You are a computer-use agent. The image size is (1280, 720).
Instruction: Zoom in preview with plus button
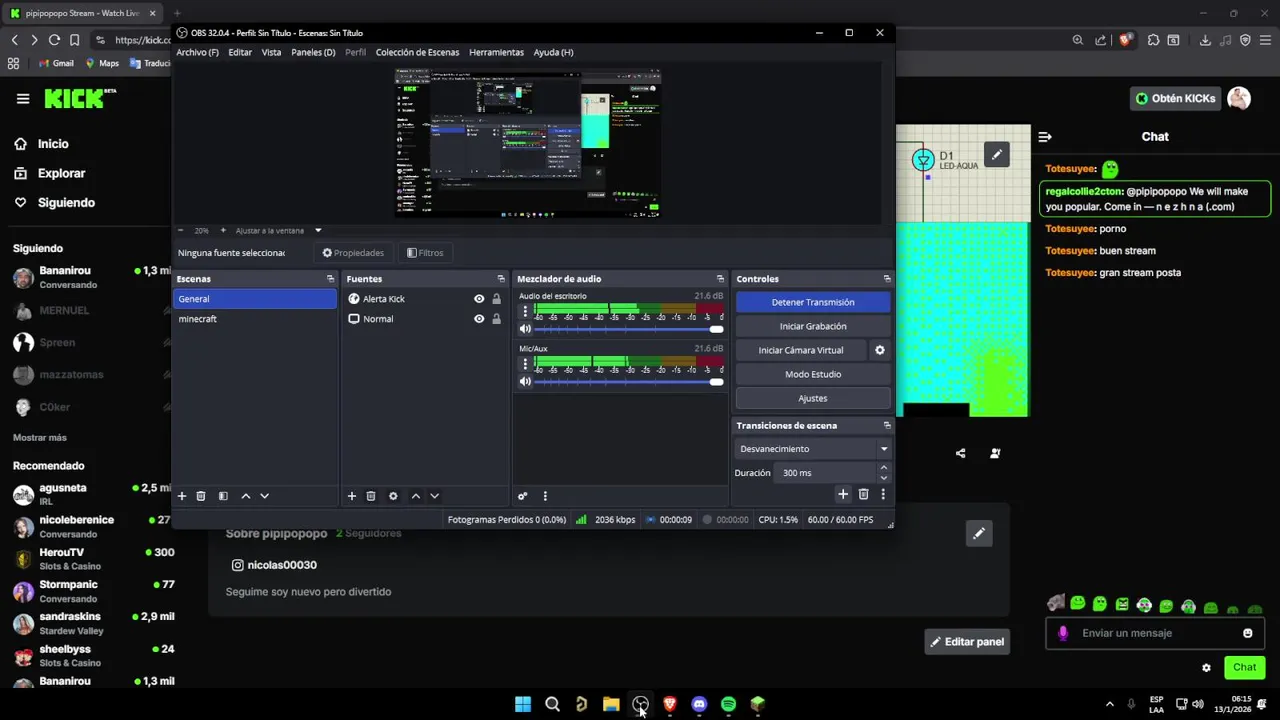pyautogui.click(x=222, y=230)
